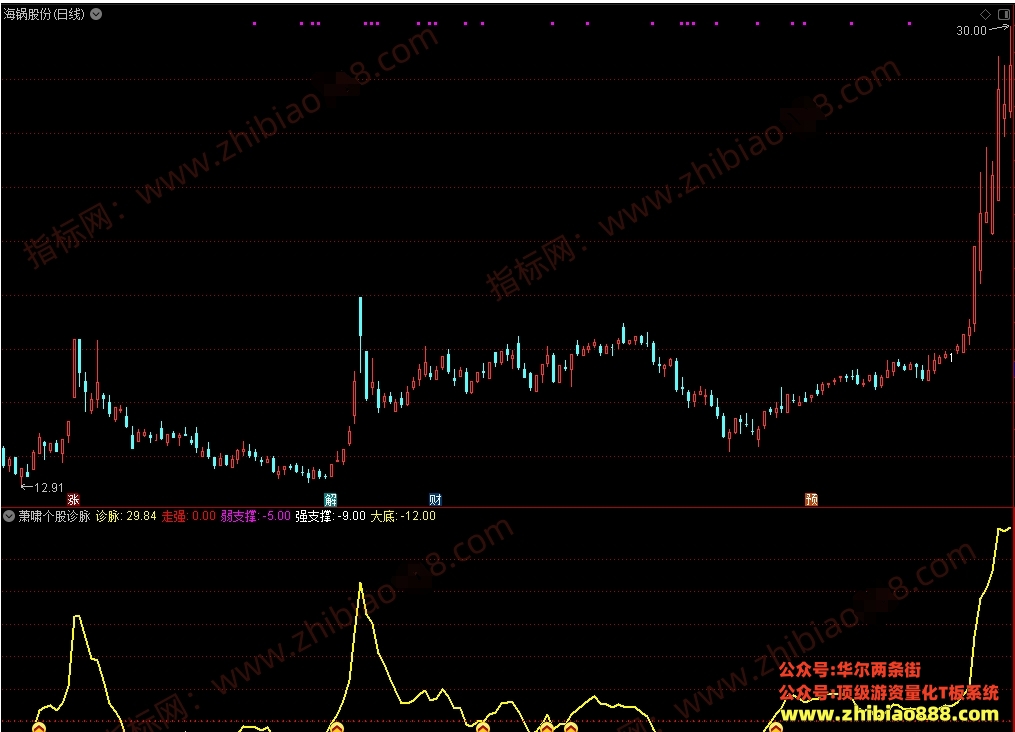The height and width of the screenshot is (732, 1015).
Task: Open the red 涨 event marker
Action: click(x=74, y=499)
